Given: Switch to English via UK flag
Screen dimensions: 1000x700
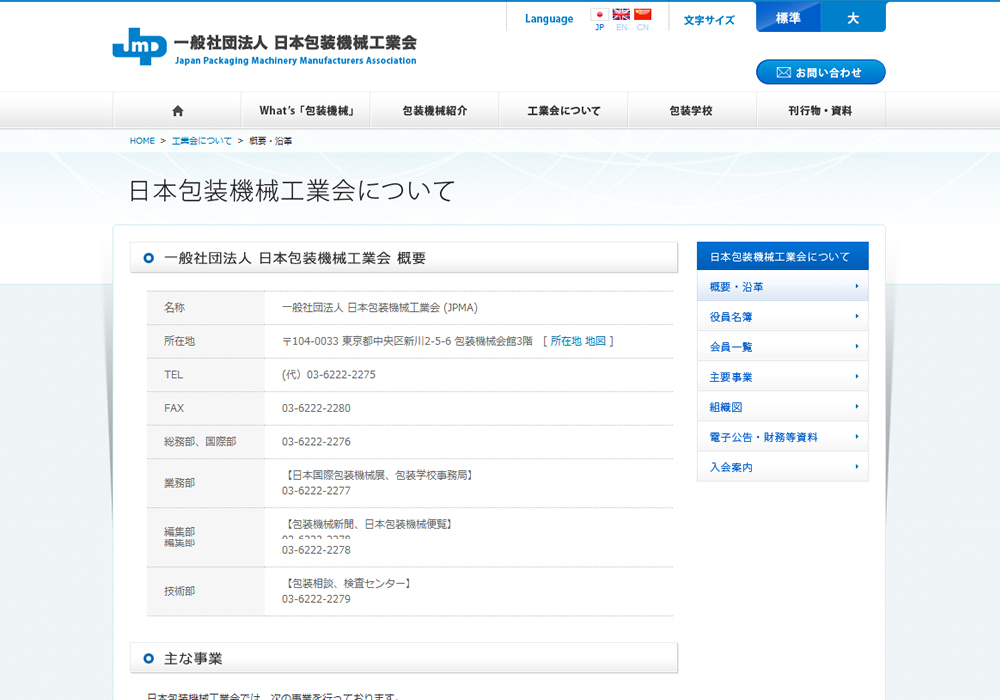Looking at the screenshot, I should [x=621, y=15].
